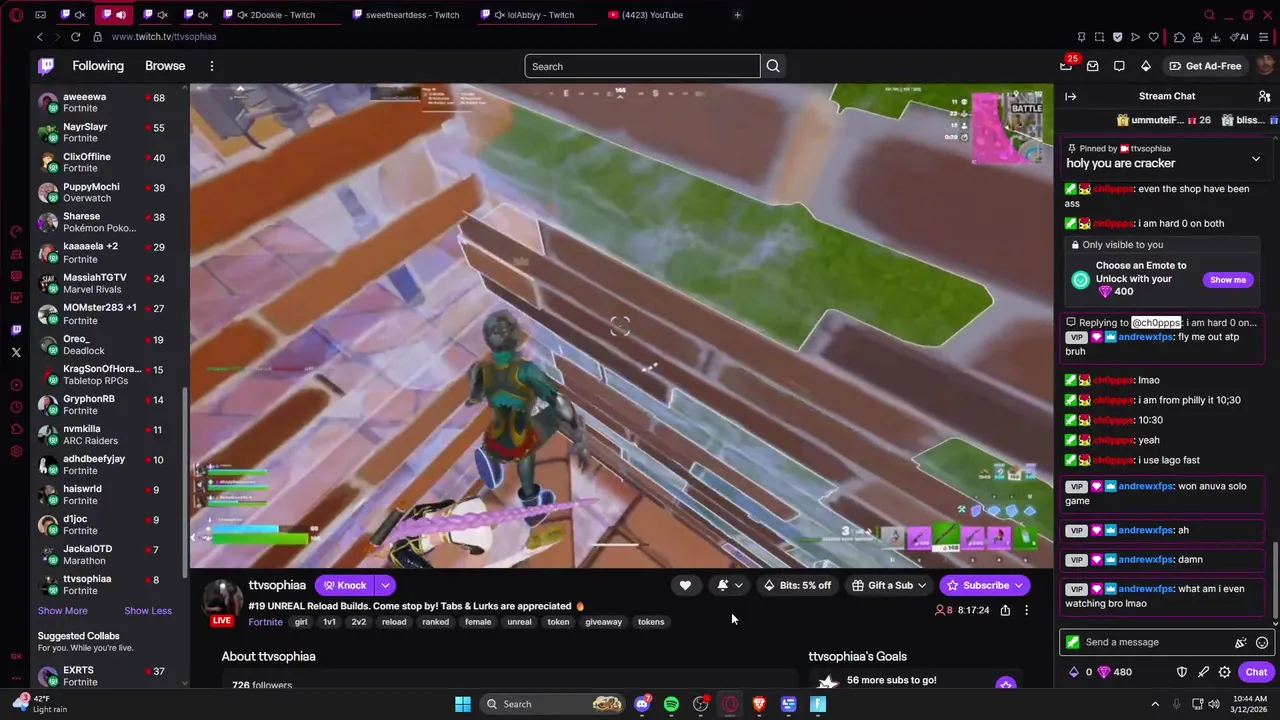Screen dimensions: 1280x720
Task: Click the stream video player
Action: 621,326
